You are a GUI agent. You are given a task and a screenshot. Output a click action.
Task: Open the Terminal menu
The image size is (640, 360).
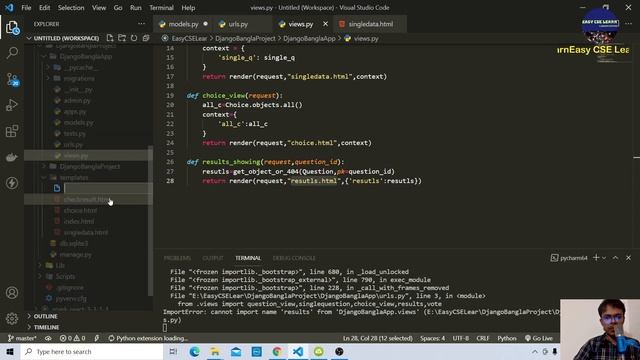pos(161,8)
